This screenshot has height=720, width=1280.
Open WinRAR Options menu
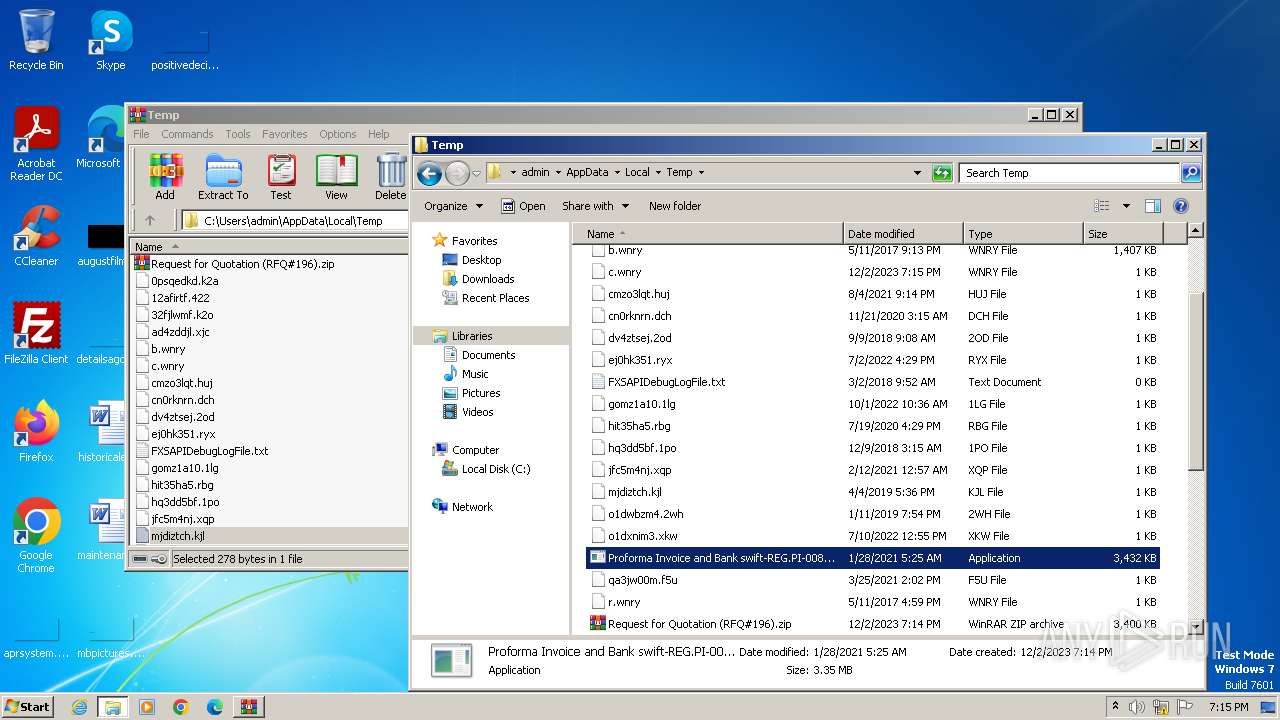click(338, 134)
